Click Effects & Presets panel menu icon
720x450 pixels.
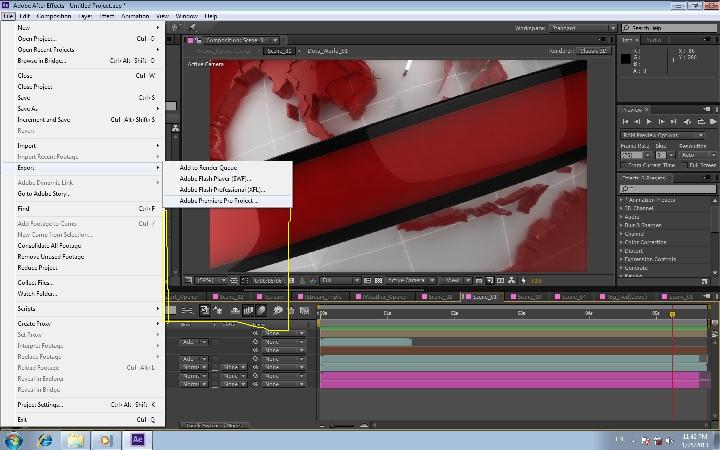707,177
